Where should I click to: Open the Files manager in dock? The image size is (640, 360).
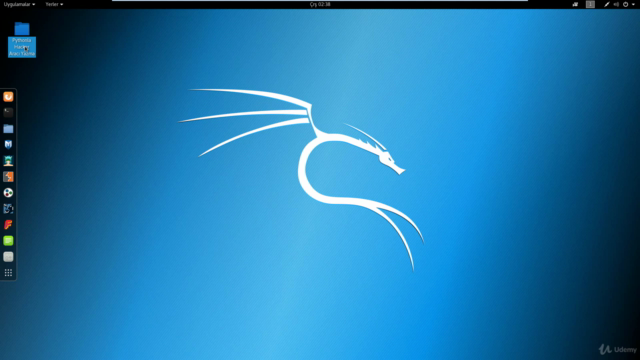point(8,129)
